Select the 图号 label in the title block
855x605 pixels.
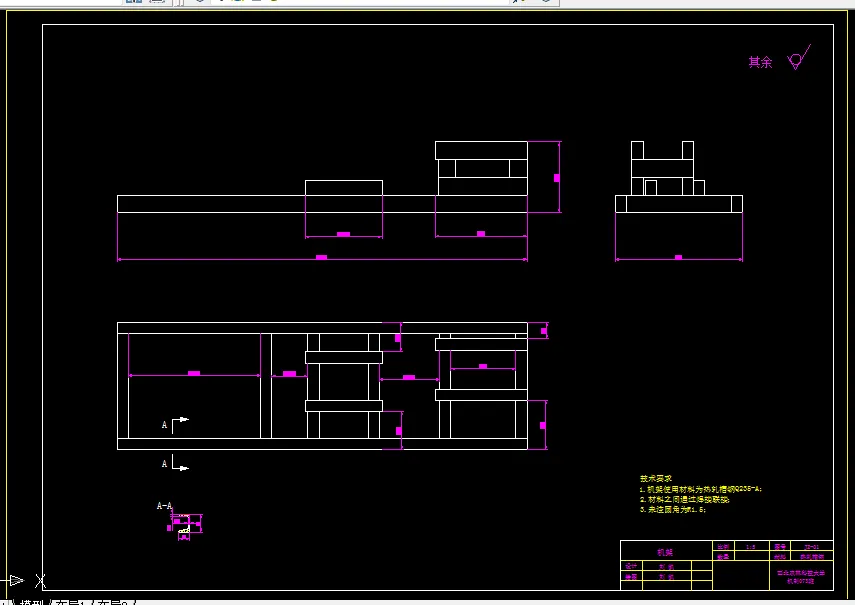pyautogui.click(x=780, y=546)
